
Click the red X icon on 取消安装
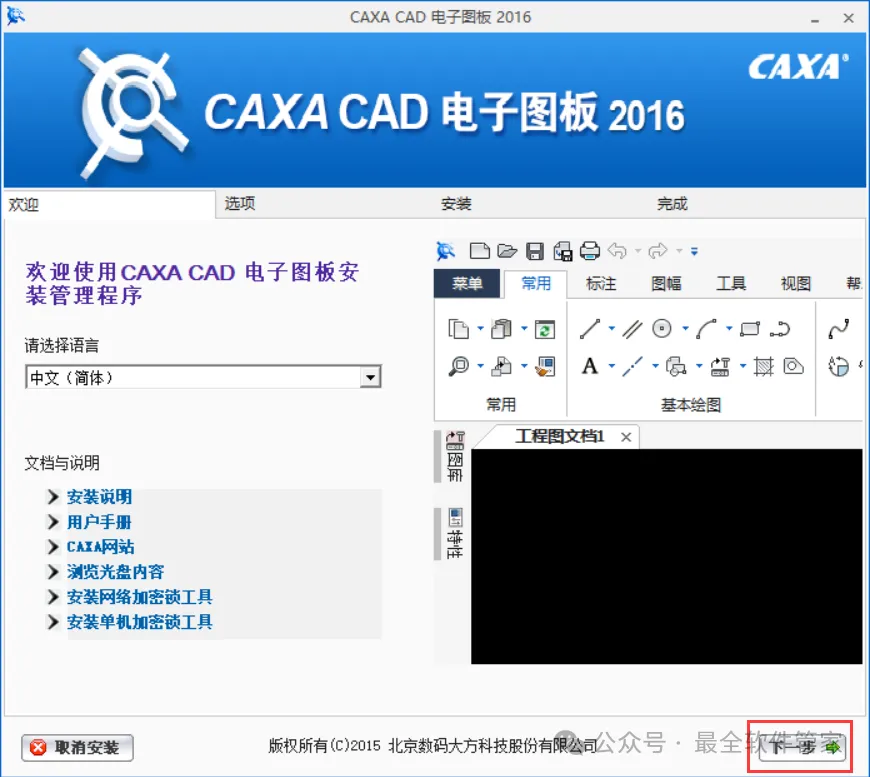click(38, 748)
